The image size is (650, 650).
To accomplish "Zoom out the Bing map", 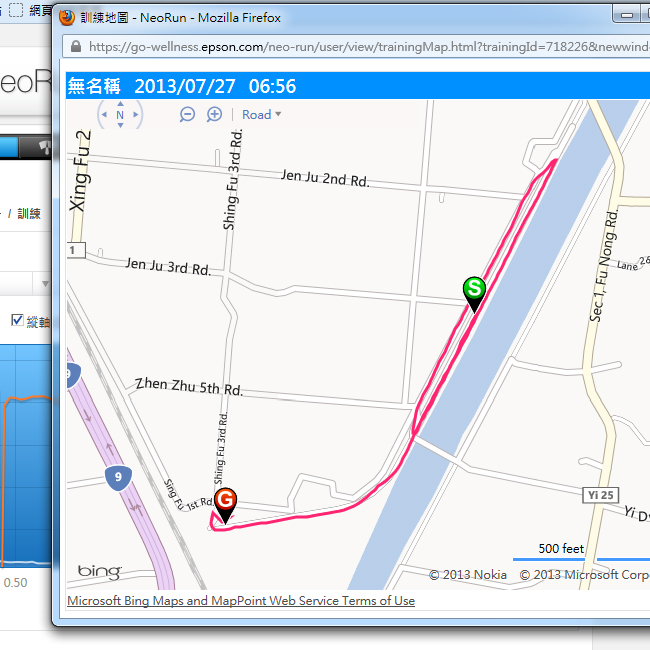I will [x=187, y=114].
